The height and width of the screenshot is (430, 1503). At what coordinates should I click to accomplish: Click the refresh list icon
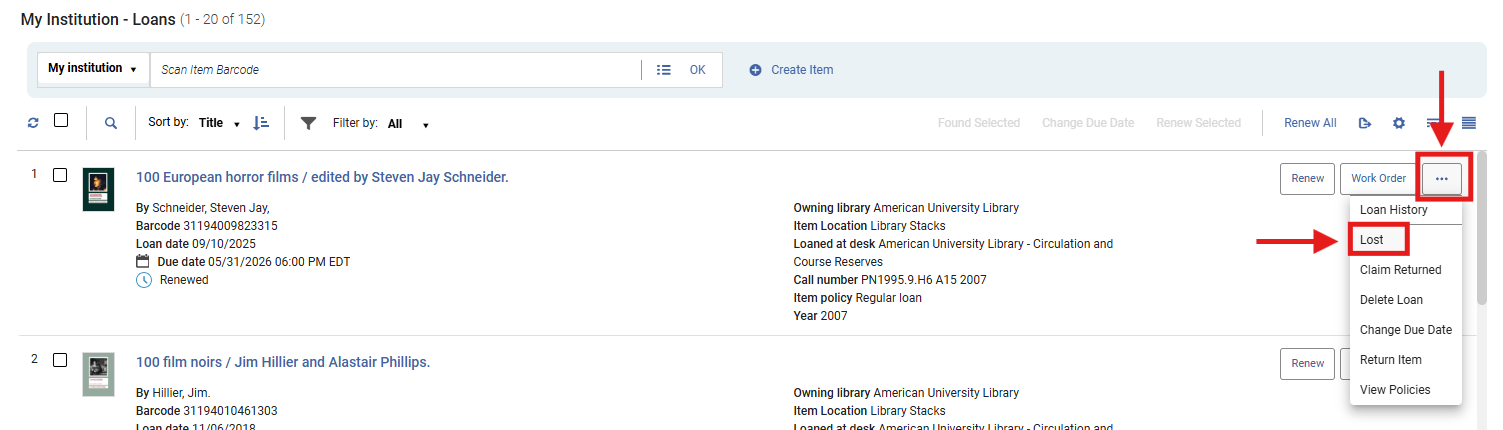[x=33, y=123]
